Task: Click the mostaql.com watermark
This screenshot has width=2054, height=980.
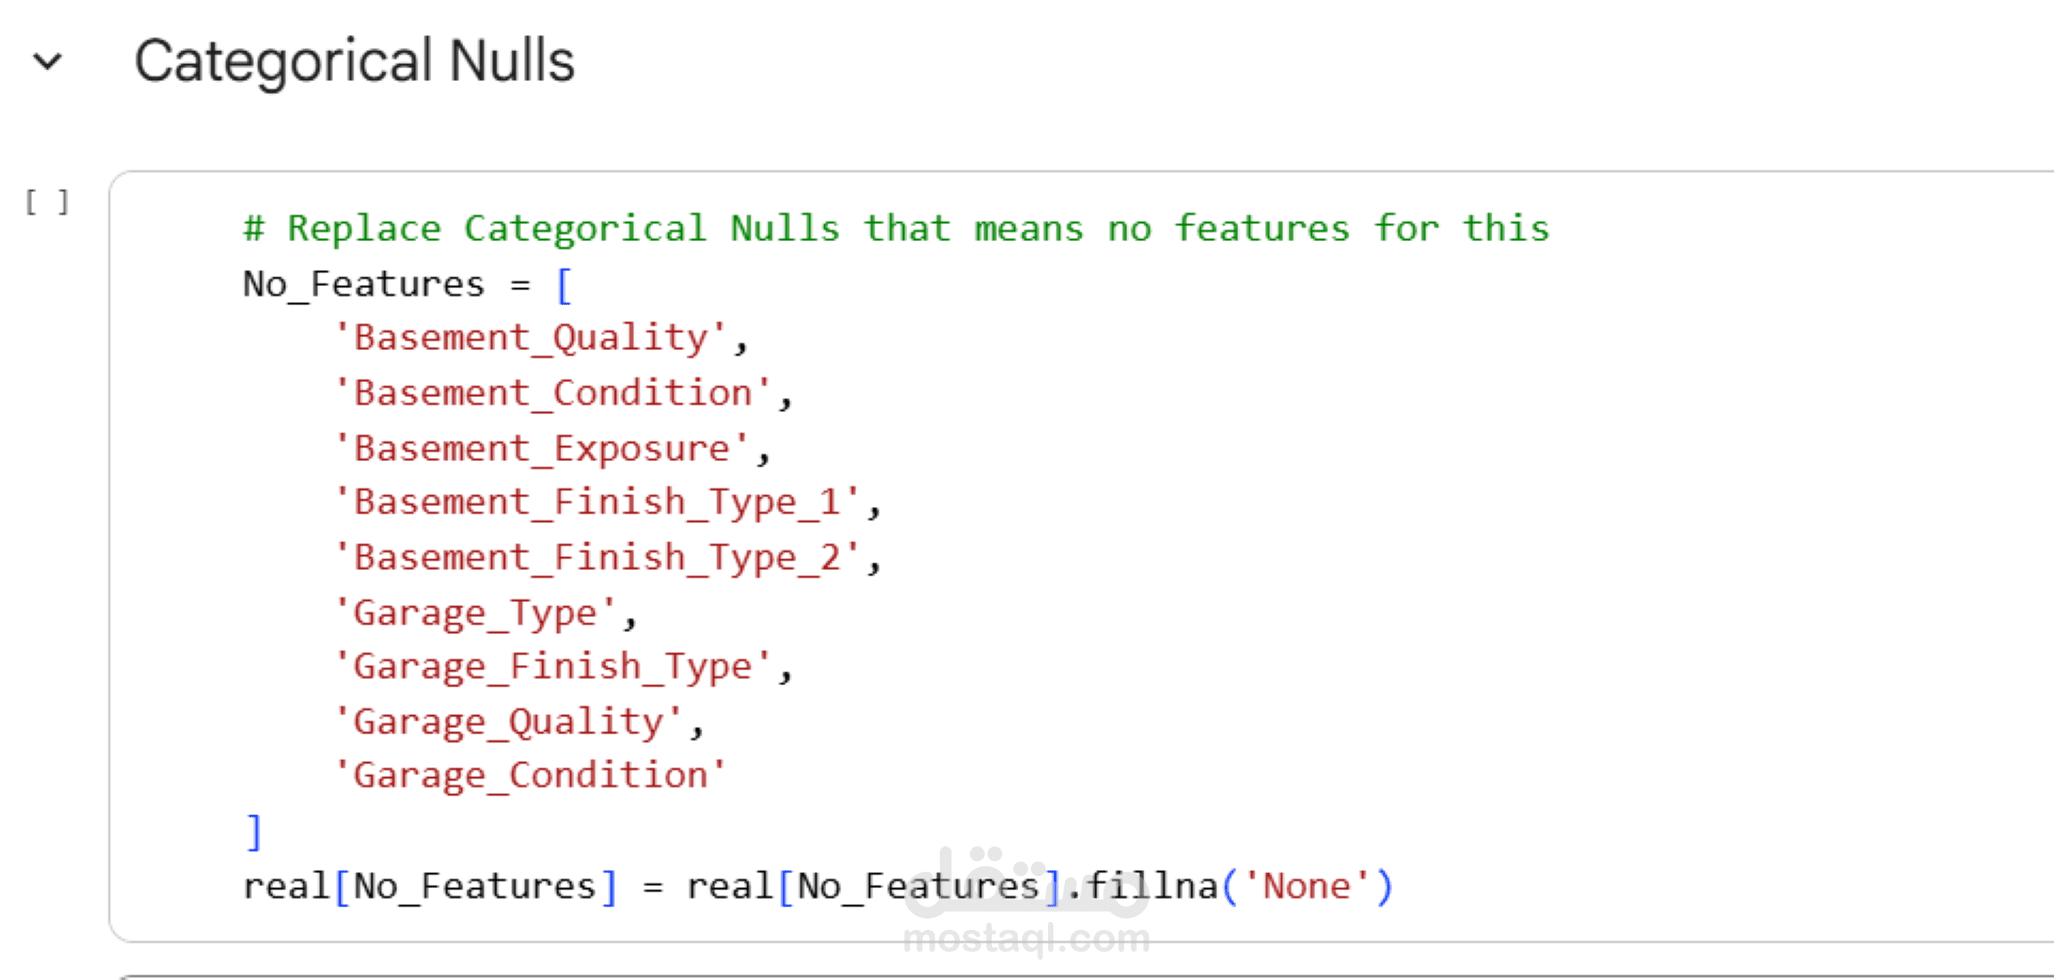Action: tap(1026, 939)
